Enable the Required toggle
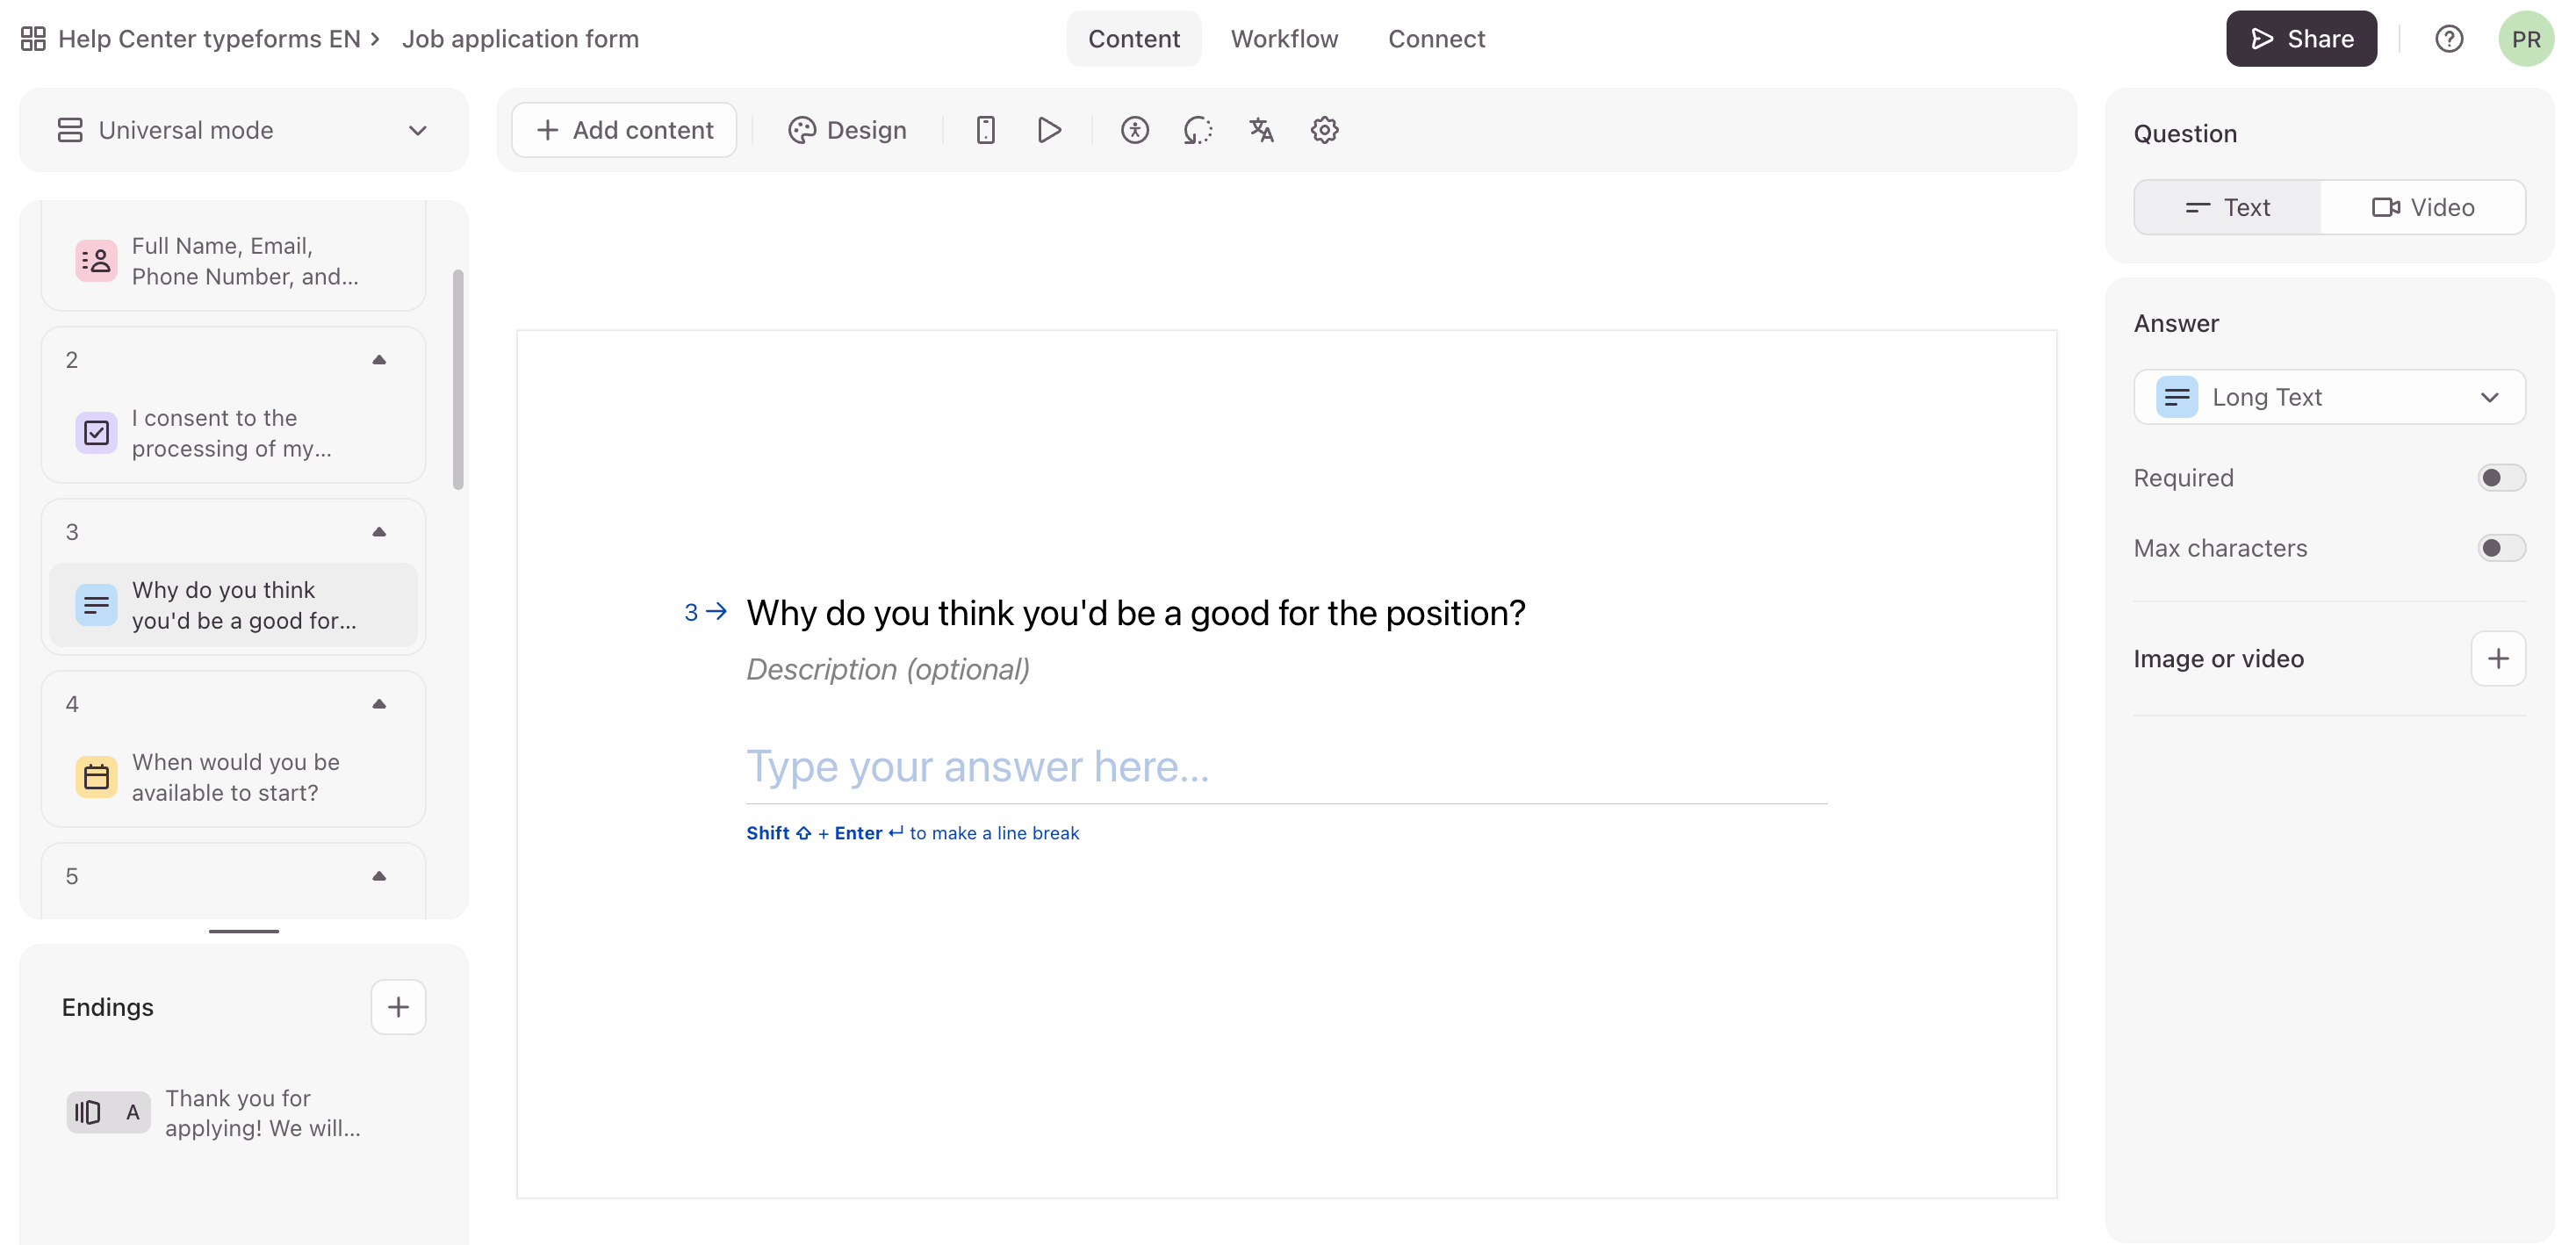 2500,478
